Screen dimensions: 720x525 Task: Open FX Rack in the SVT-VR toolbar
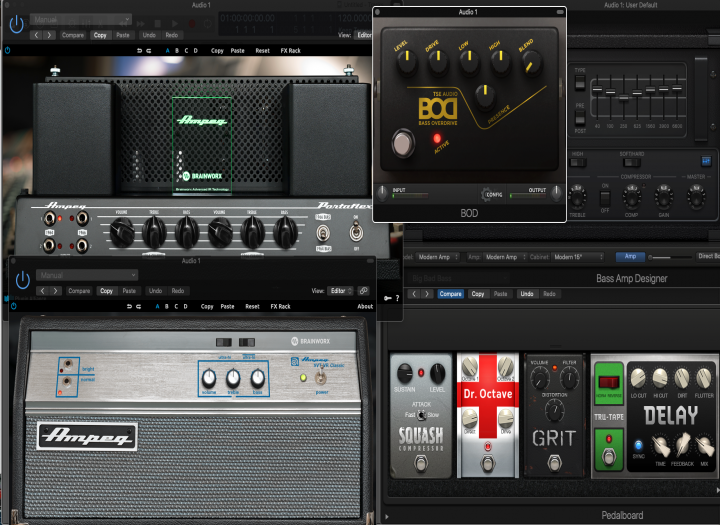(281, 306)
